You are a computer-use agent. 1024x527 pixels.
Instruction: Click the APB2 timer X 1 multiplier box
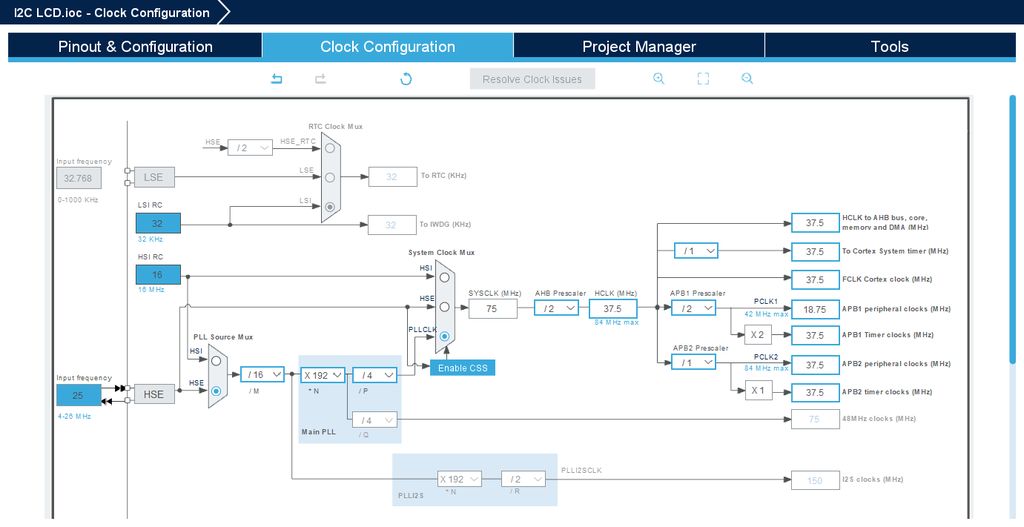[x=758, y=391]
